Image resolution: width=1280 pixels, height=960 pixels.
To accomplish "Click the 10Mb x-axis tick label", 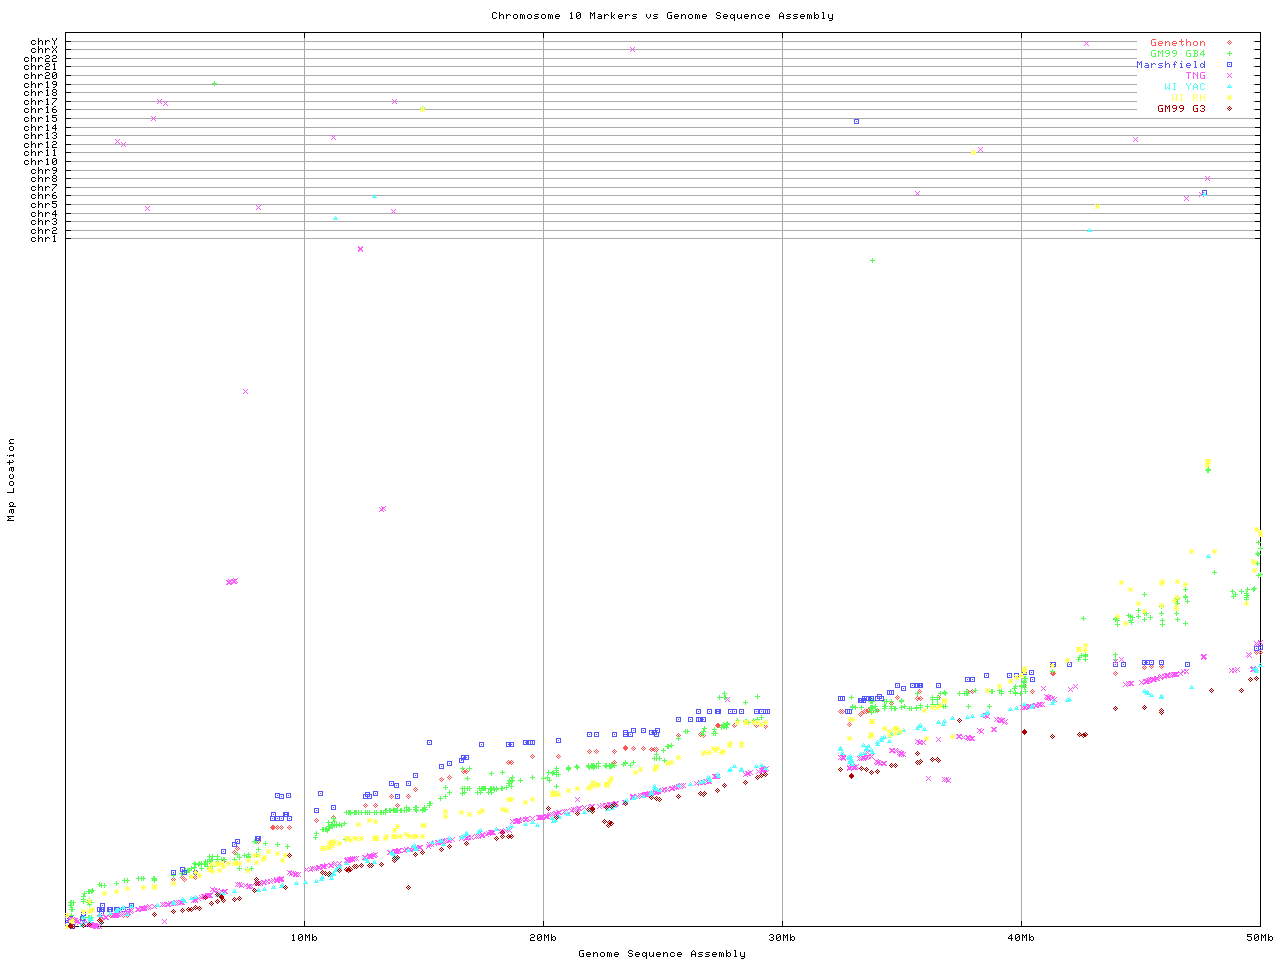I will tap(304, 938).
